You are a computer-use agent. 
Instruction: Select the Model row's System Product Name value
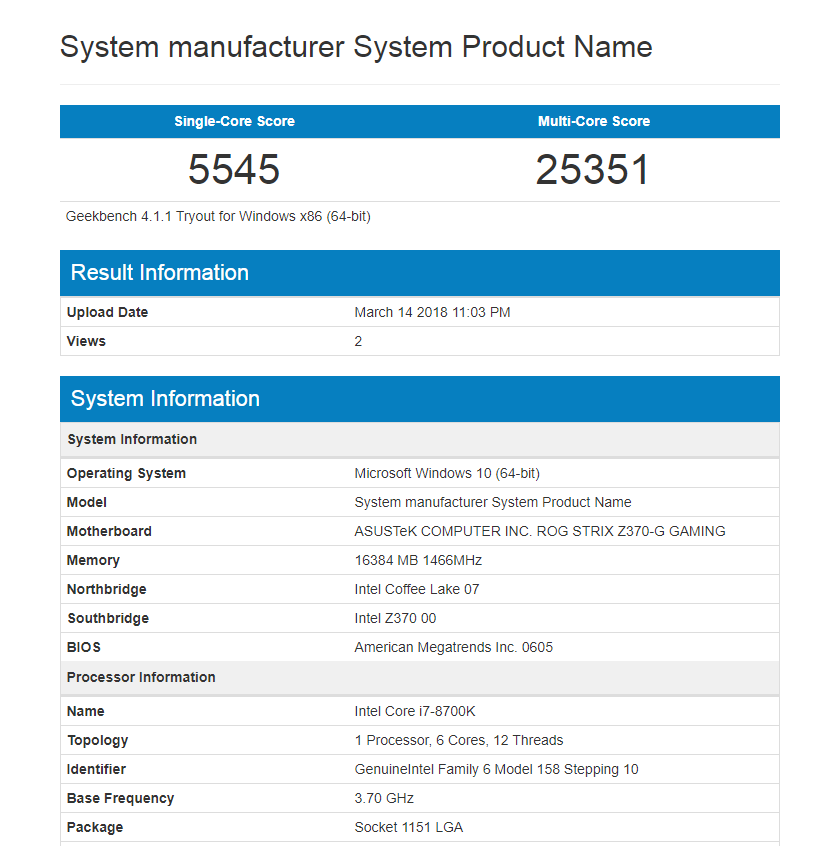point(493,502)
